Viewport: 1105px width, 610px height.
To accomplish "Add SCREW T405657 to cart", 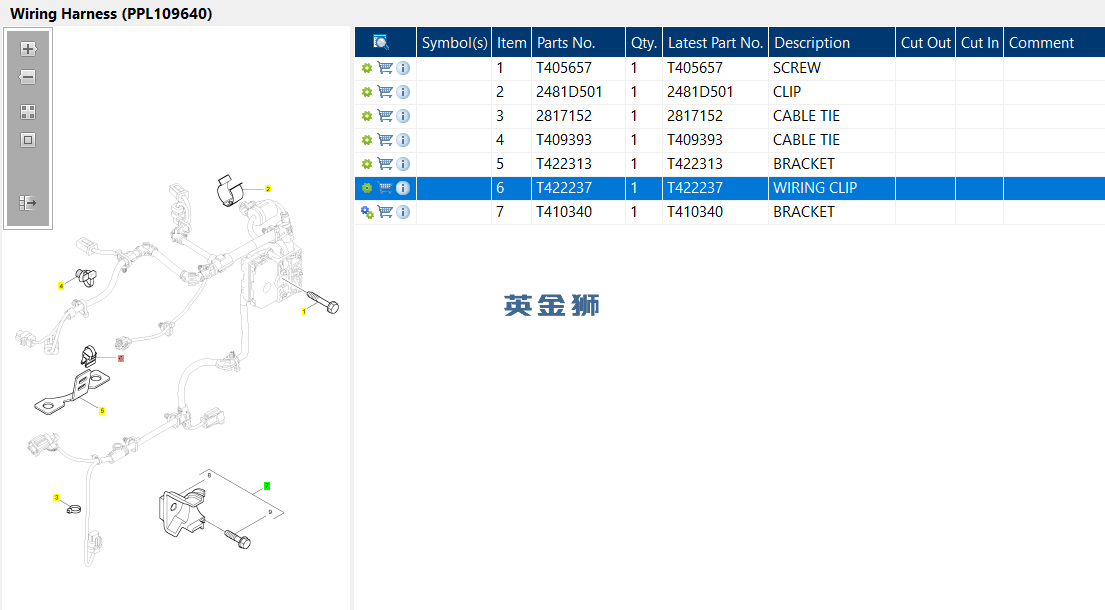I will (x=385, y=68).
